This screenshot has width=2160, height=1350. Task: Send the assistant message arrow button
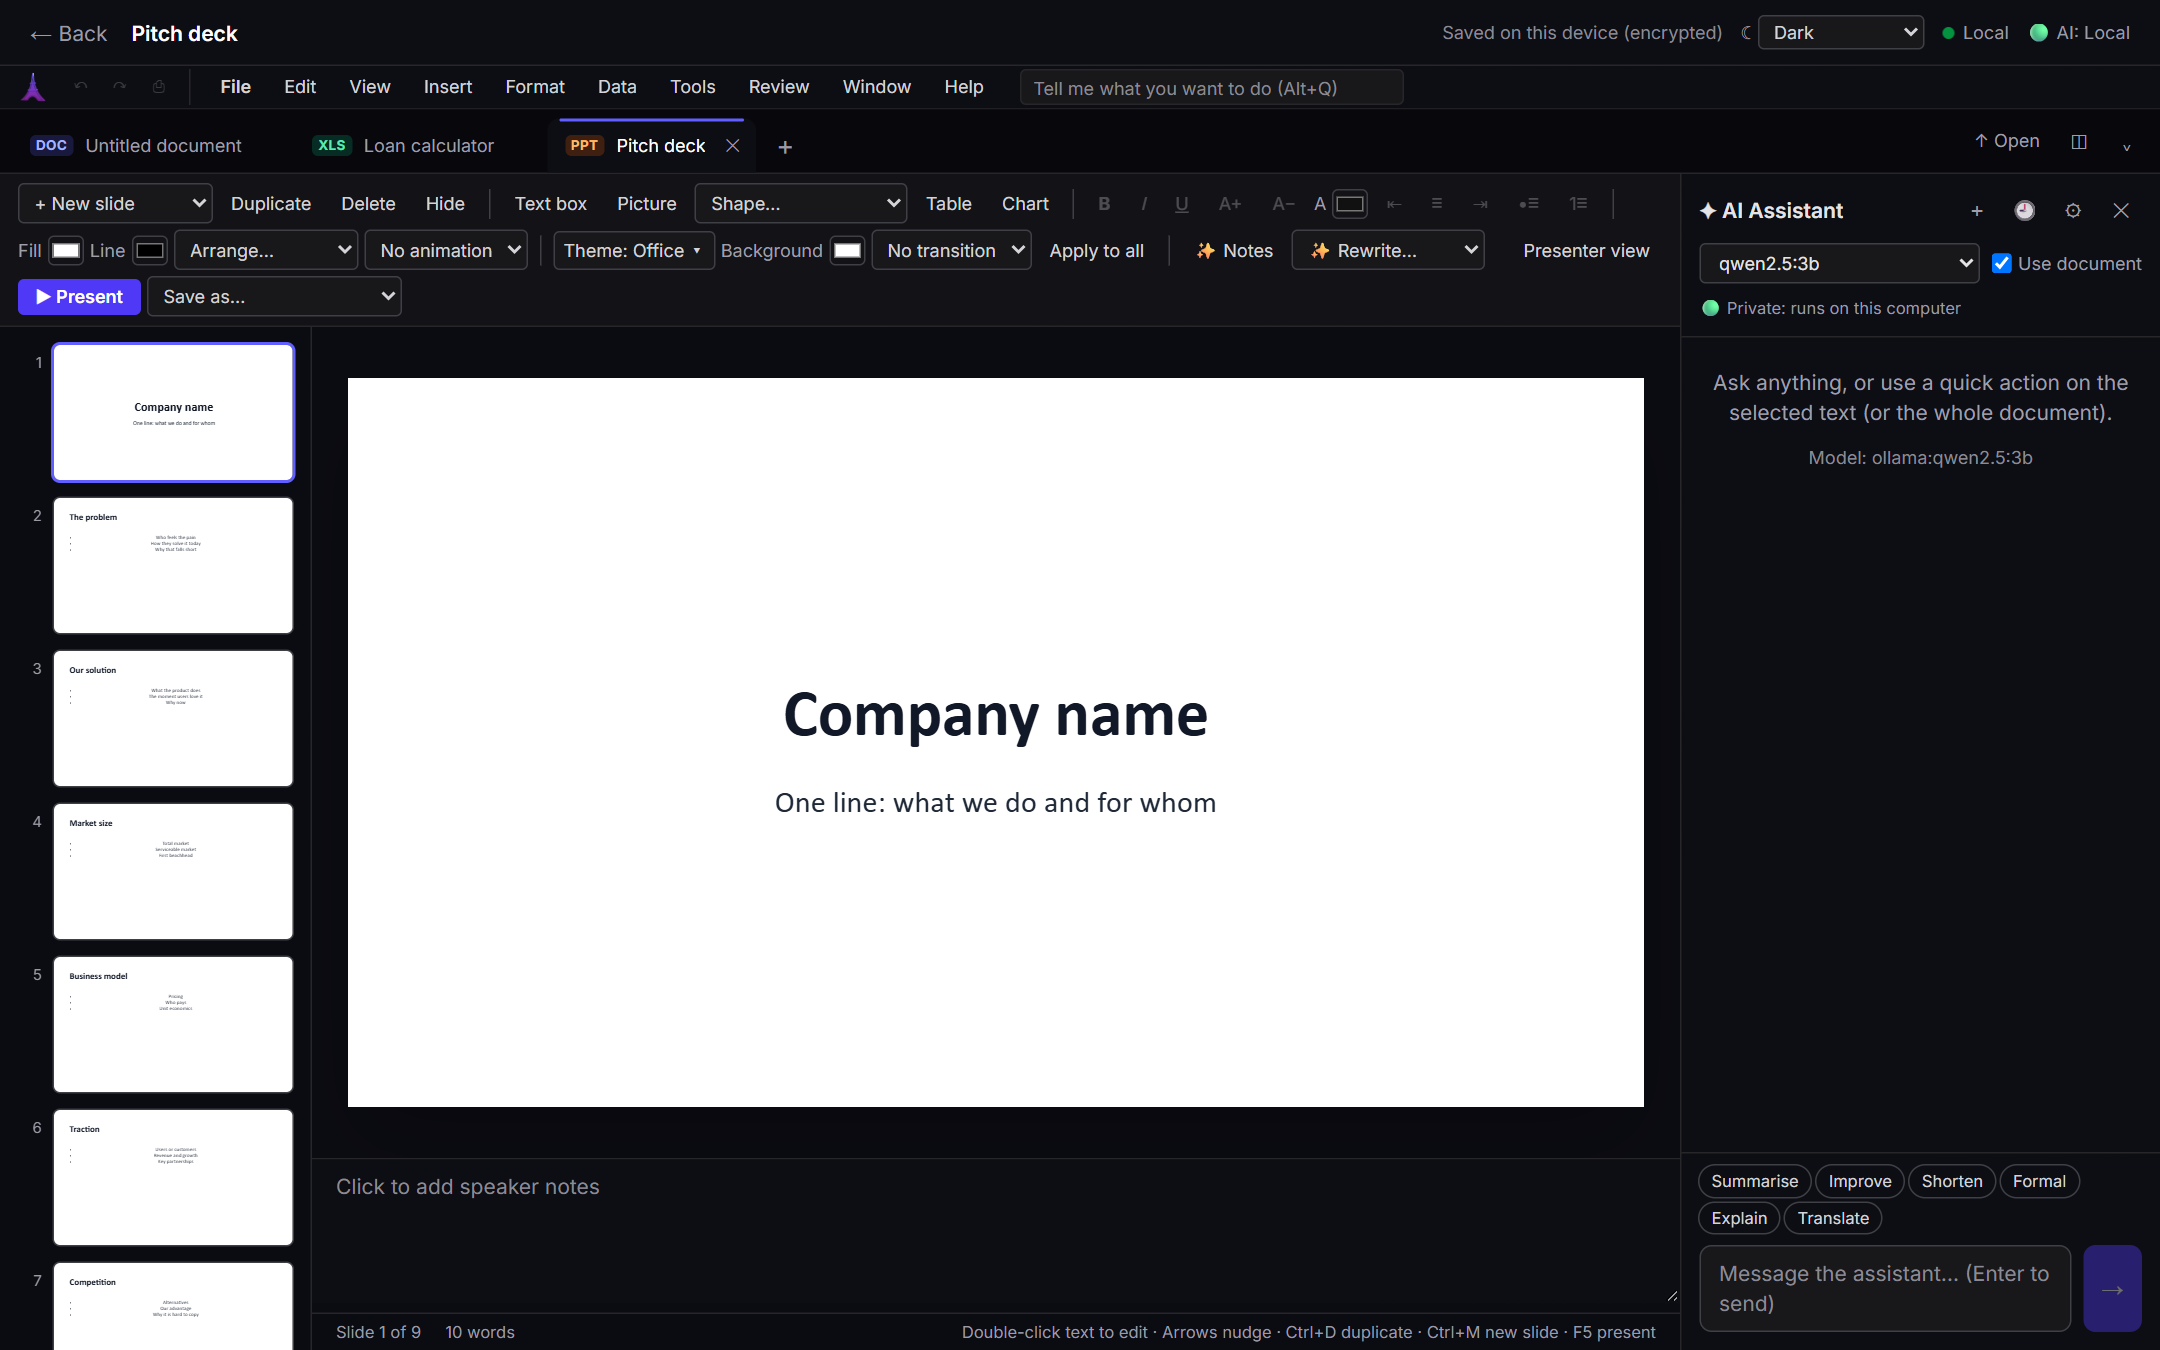2112,1289
